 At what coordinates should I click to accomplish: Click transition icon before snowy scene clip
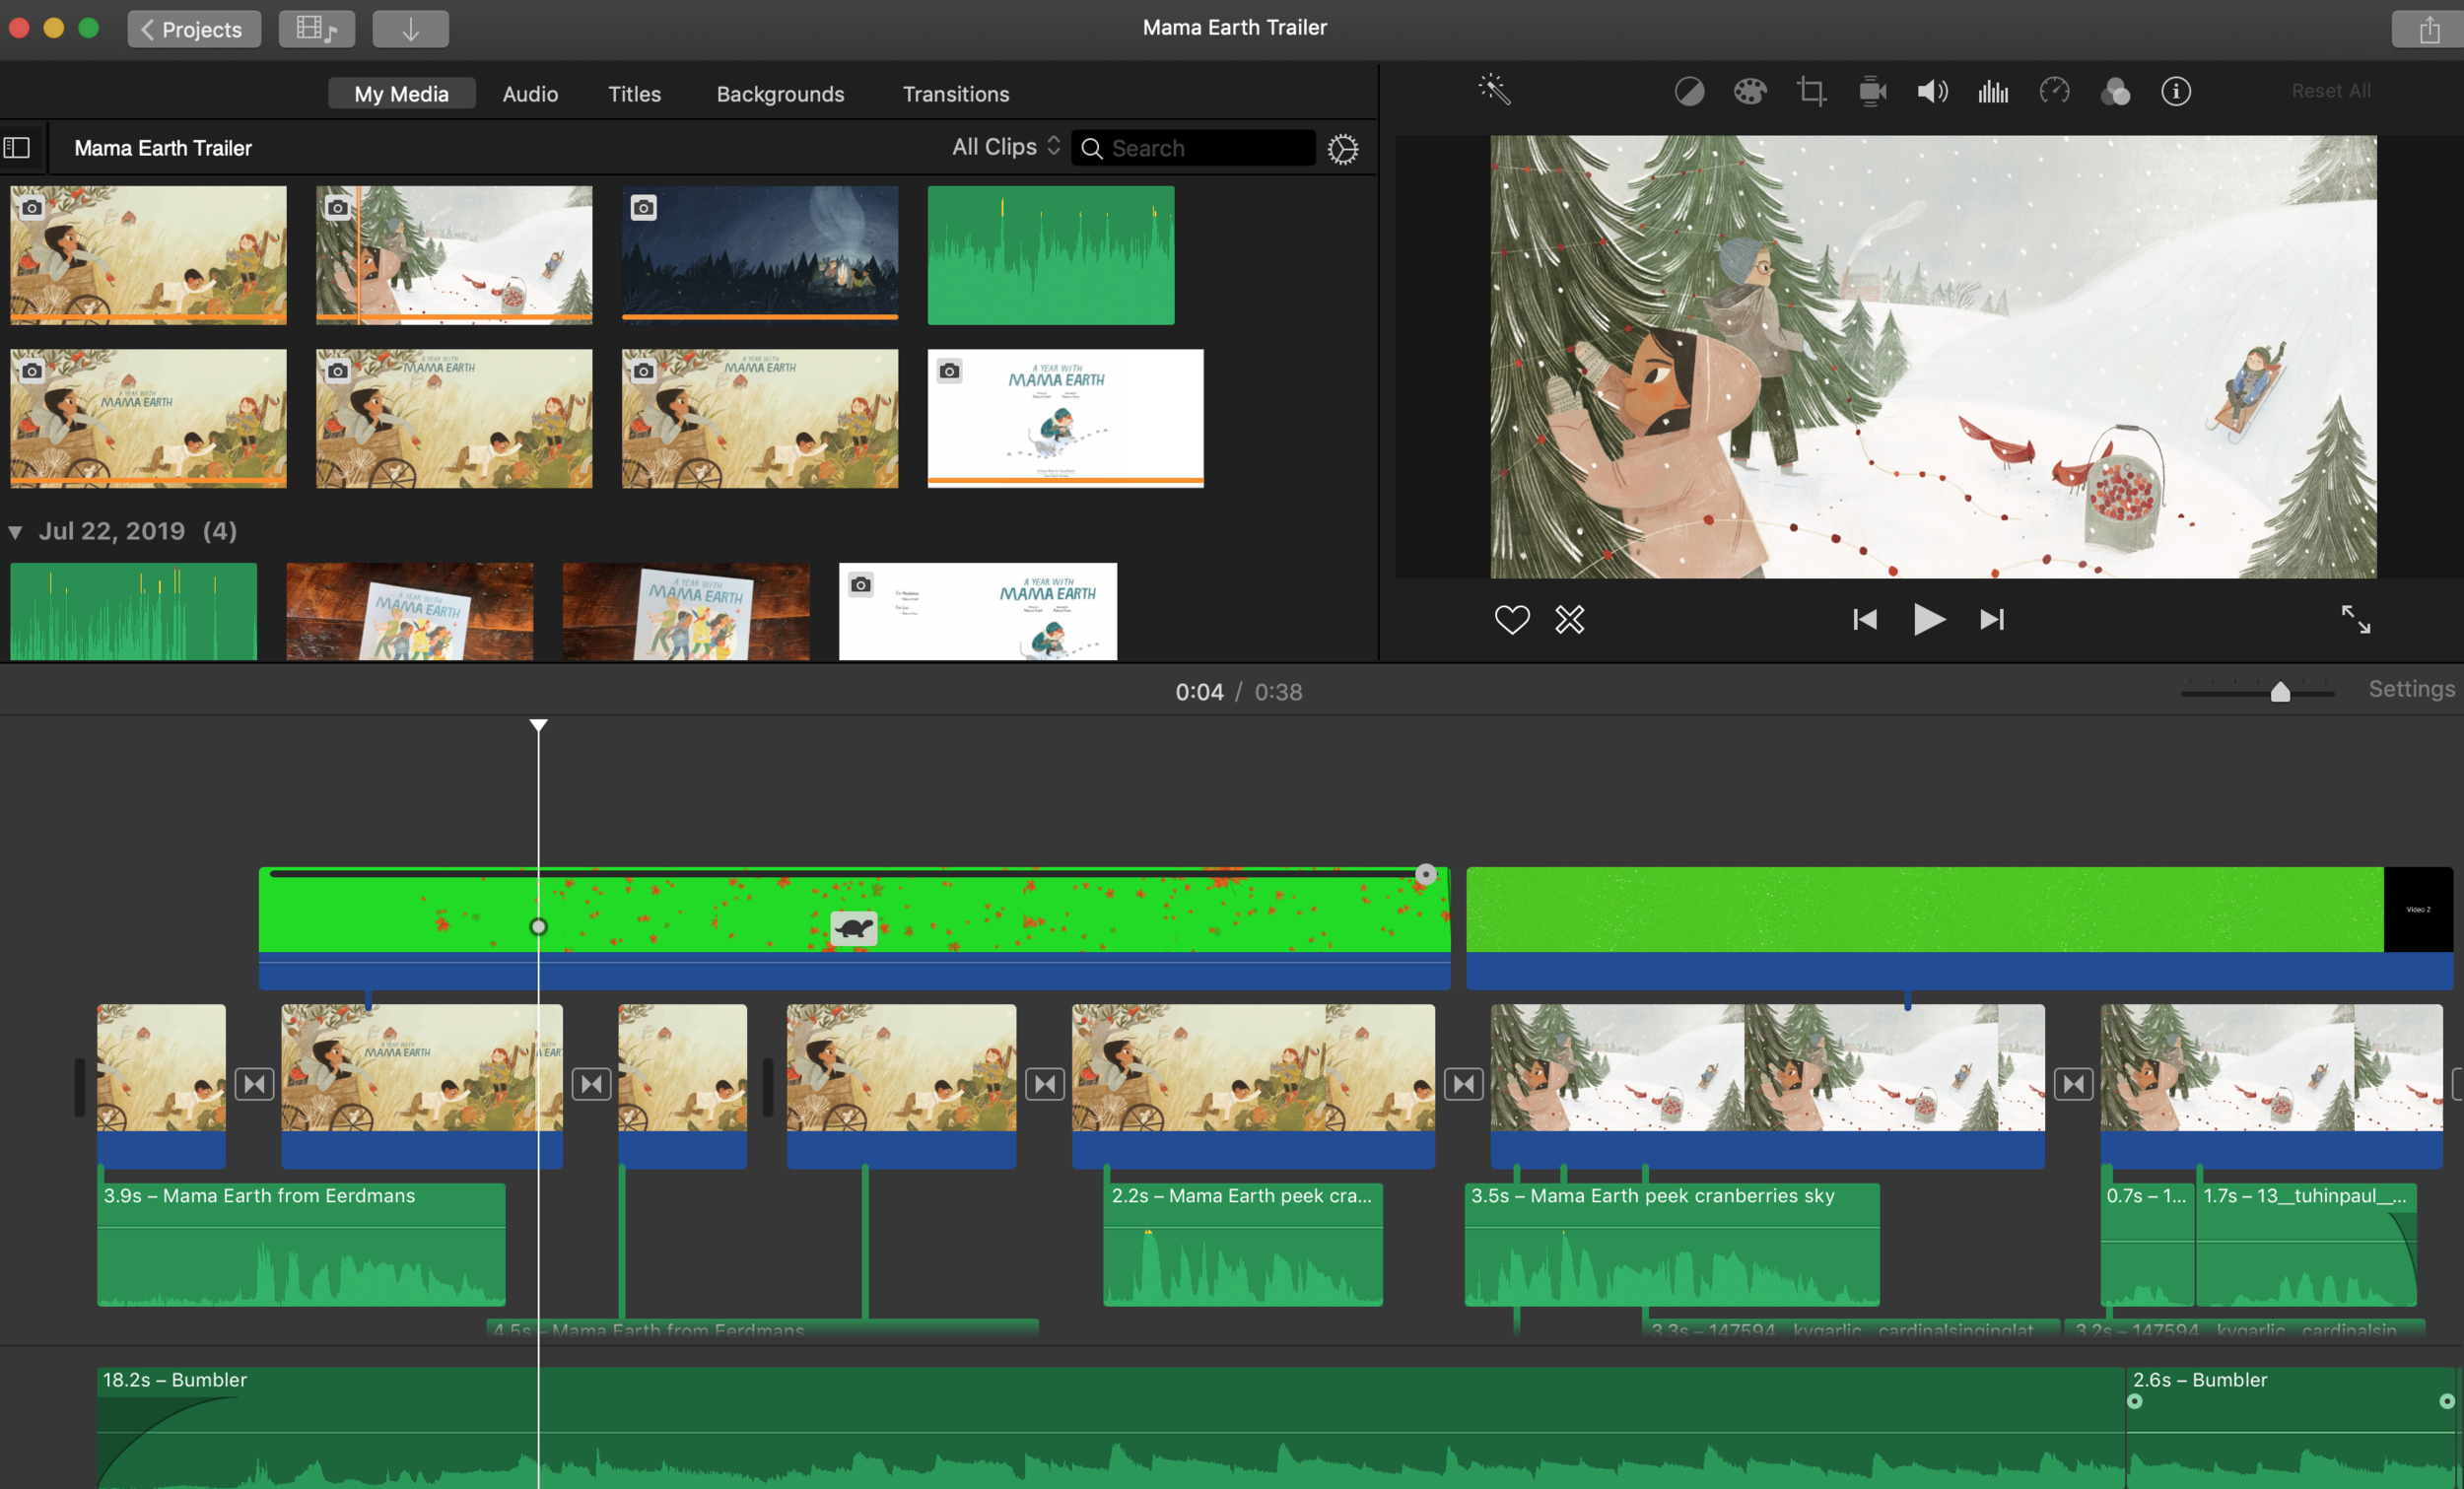1463,1084
